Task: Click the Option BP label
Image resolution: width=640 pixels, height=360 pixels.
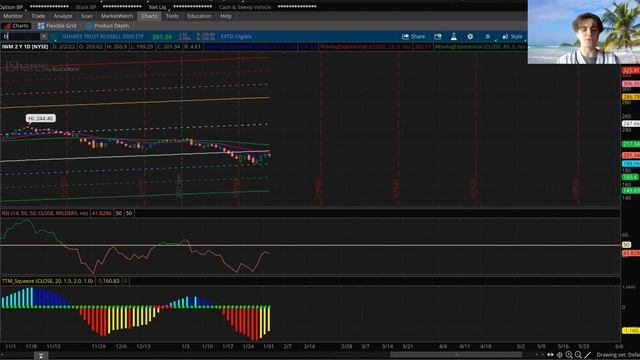Action: [11, 7]
